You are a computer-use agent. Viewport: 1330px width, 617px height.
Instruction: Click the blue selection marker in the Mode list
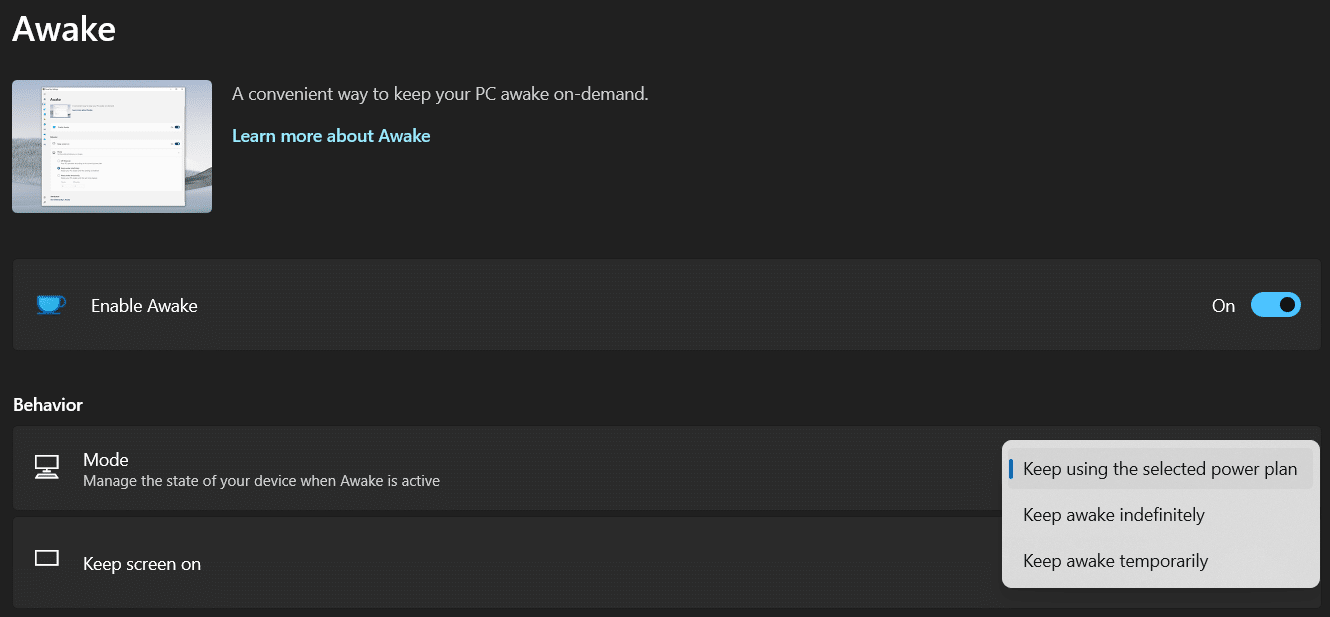1011,469
